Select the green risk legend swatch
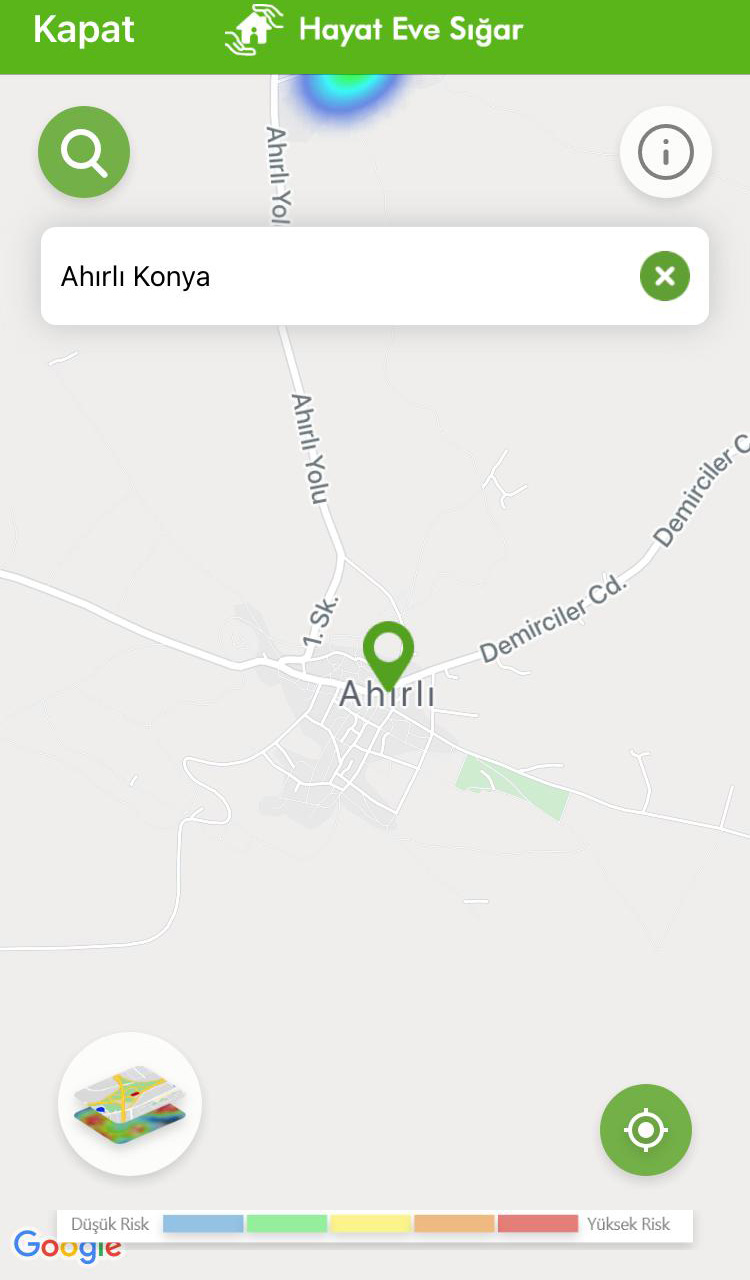 [287, 1223]
